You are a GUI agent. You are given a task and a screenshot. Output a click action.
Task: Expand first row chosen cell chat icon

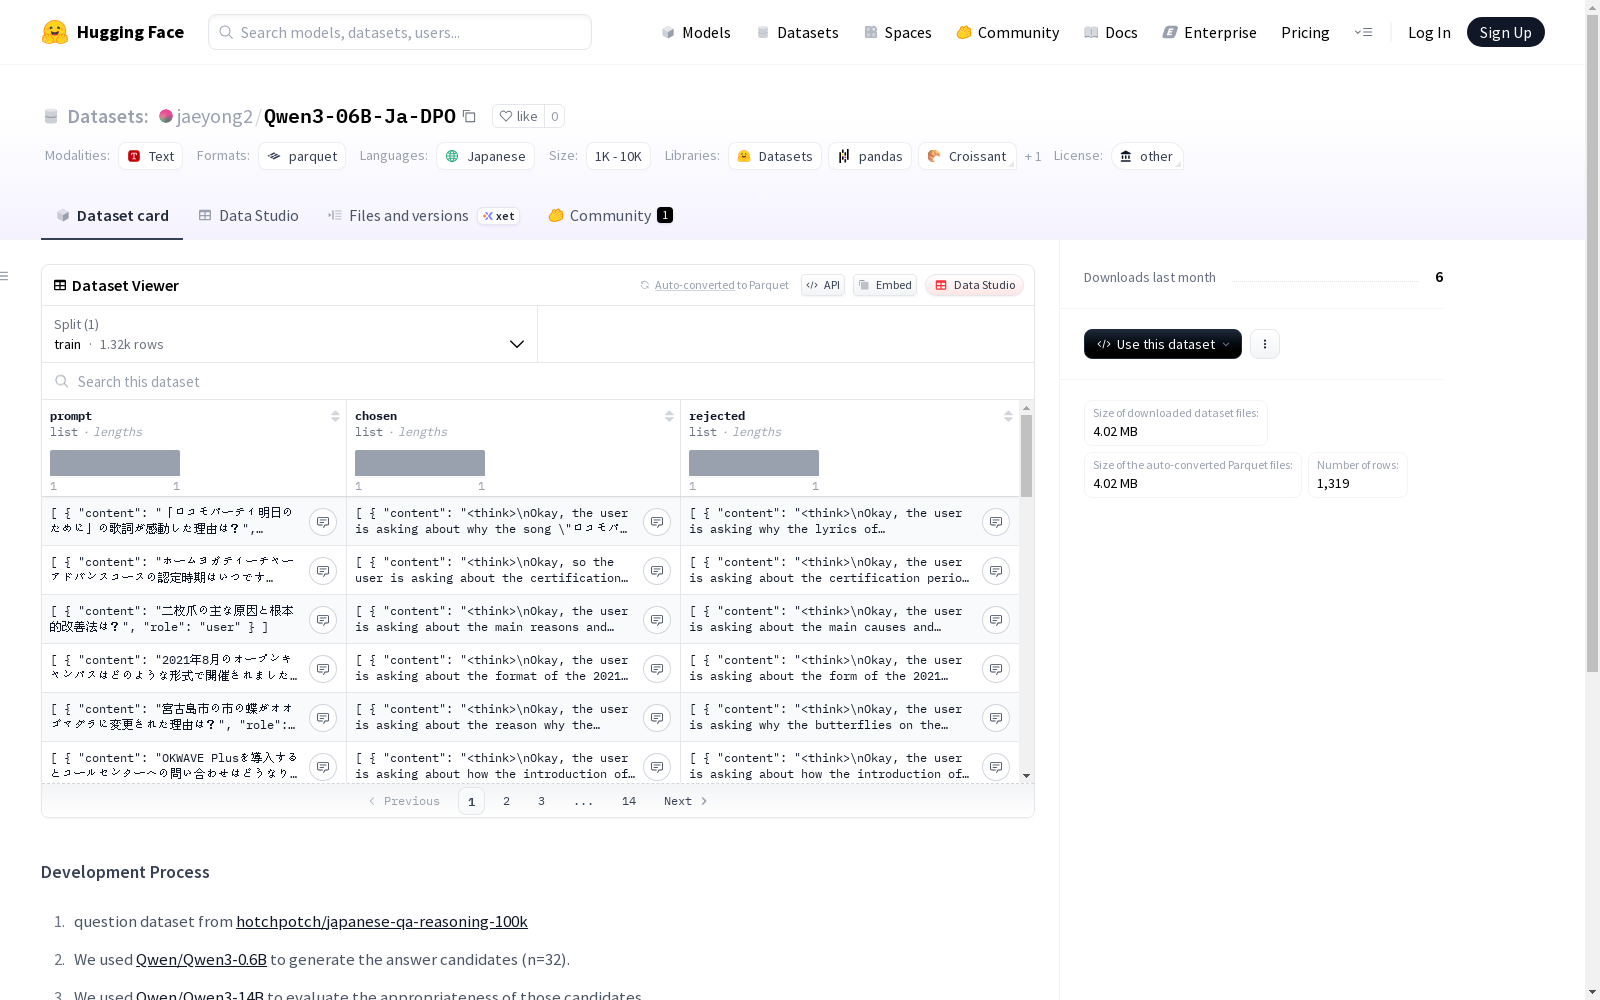click(x=656, y=522)
